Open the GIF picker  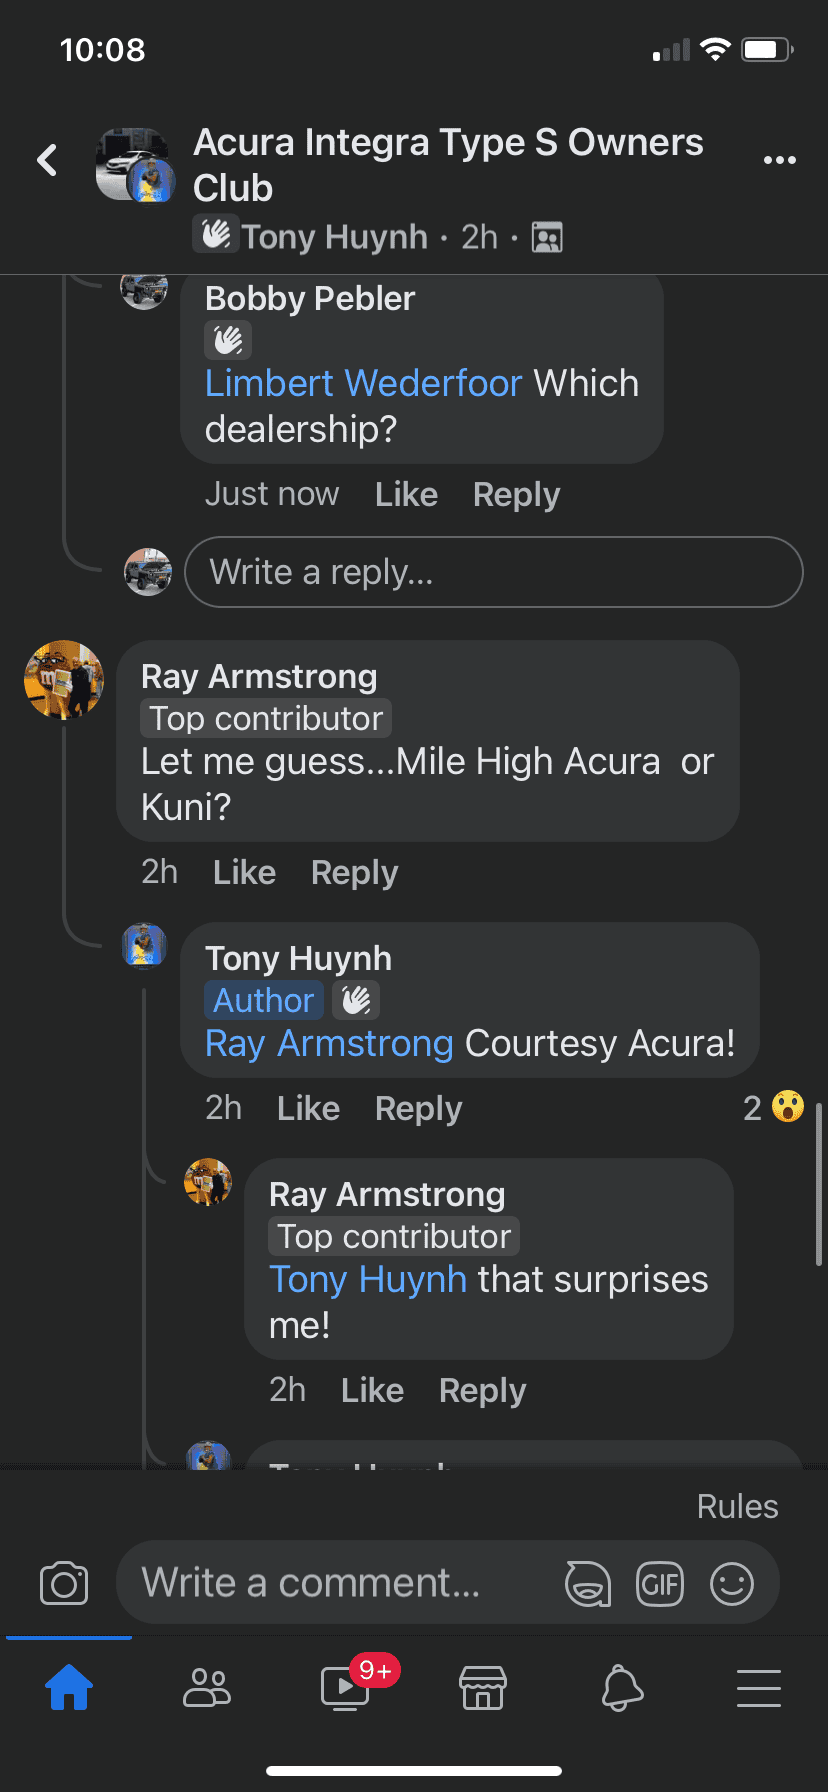pos(660,1584)
